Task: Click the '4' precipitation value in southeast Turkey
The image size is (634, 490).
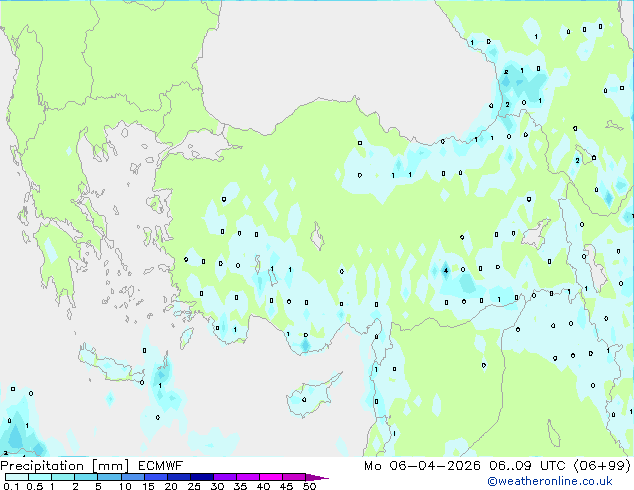Action: pyautogui.click(x=446, y=270)
